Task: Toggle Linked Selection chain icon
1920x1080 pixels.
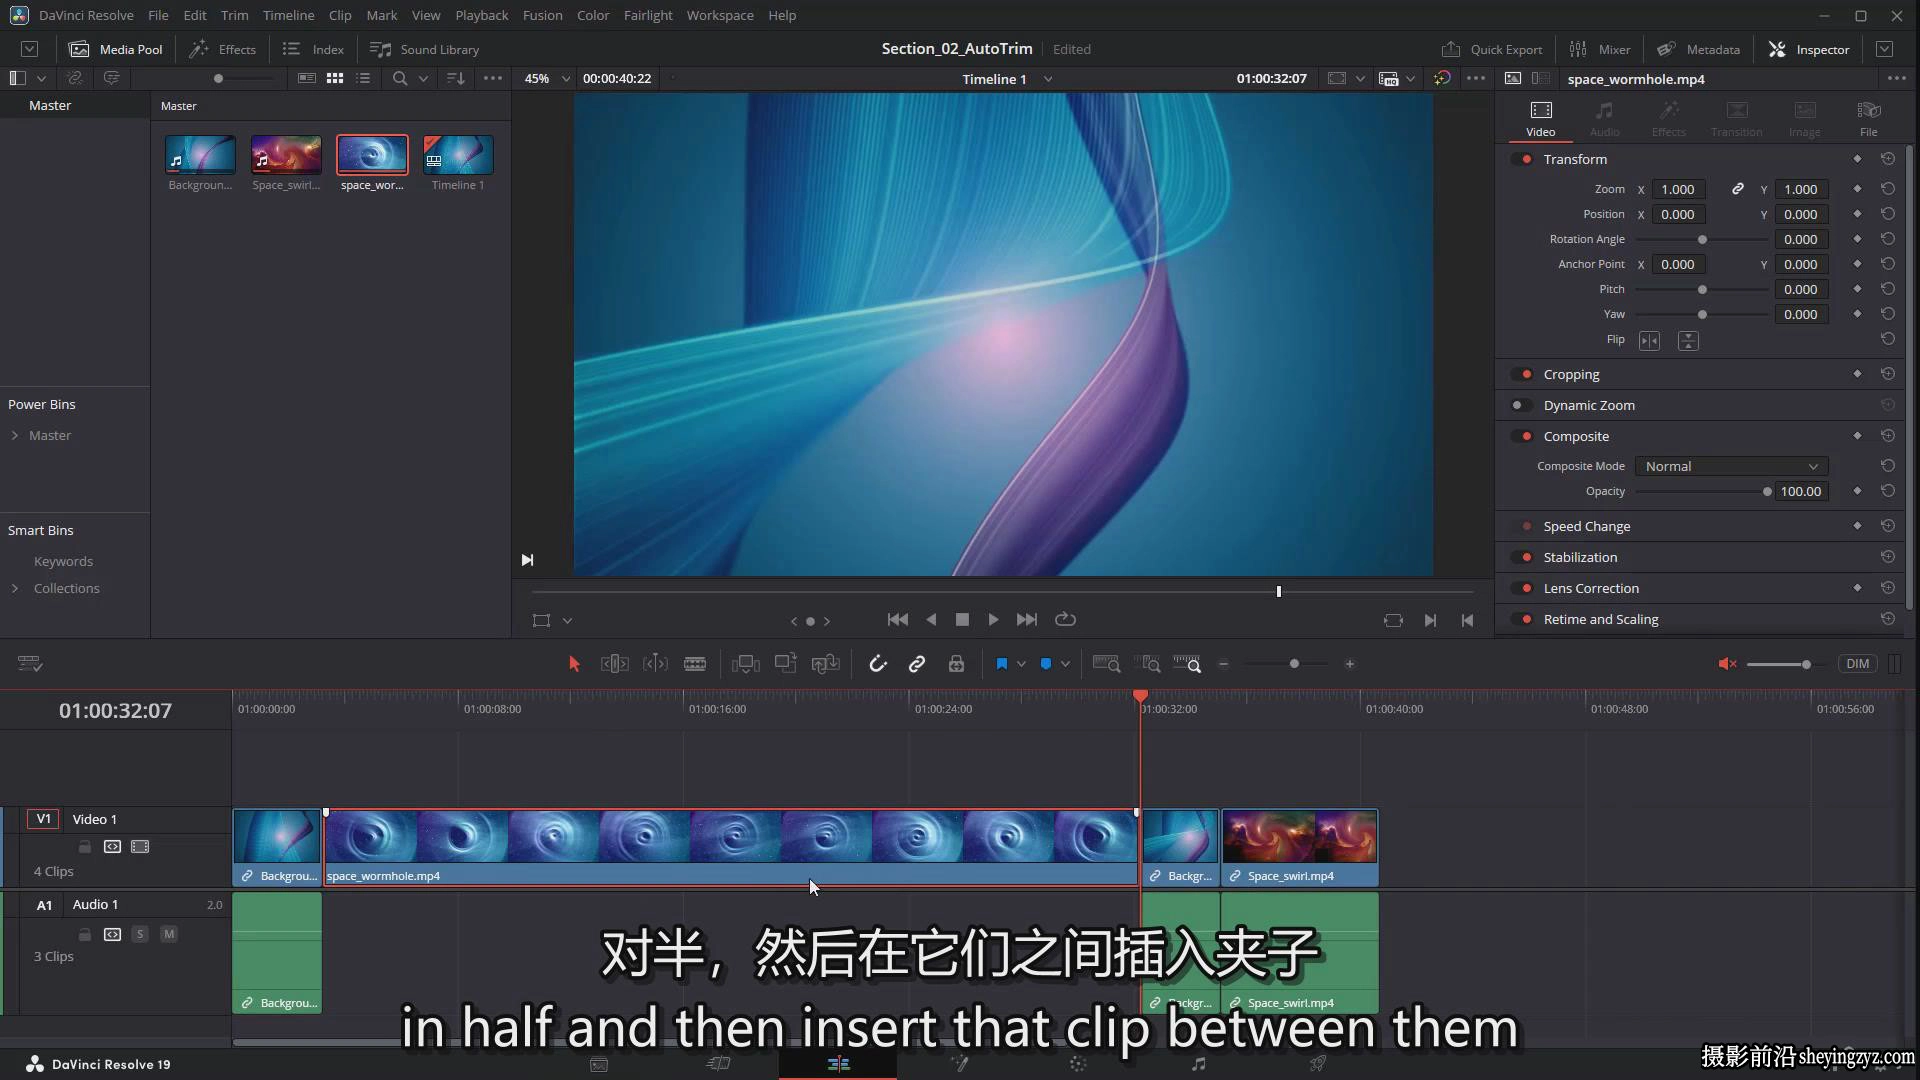Action: click(917, 664)
